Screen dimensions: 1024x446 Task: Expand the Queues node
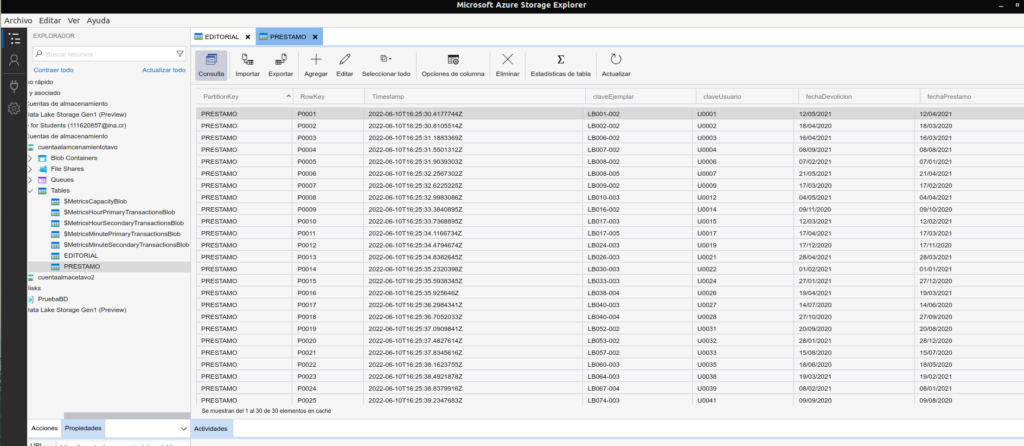pyautogui.click(x=29, y=180)
